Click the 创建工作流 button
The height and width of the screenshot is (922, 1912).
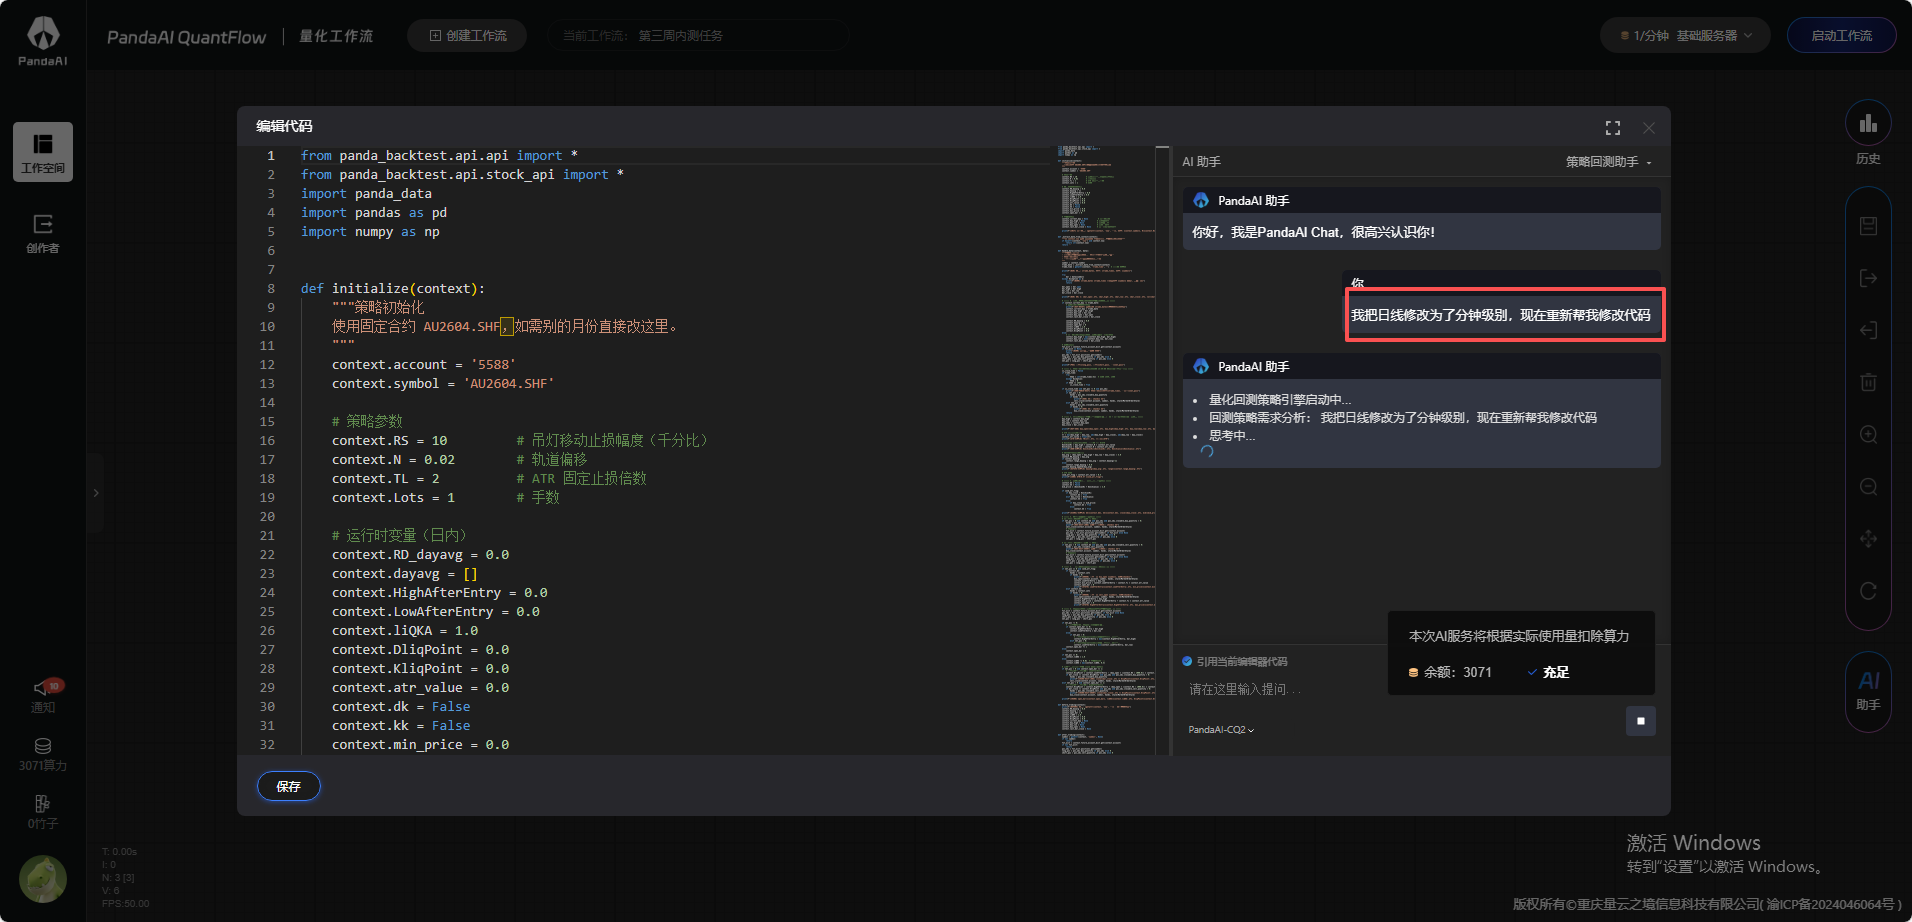(467, 36)
